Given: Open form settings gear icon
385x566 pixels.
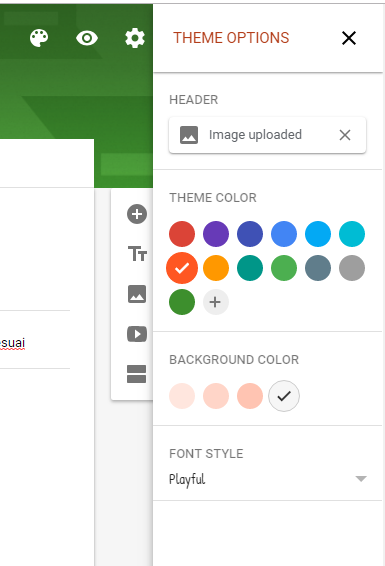Looking at the screenshot, I should coord(135,38).
